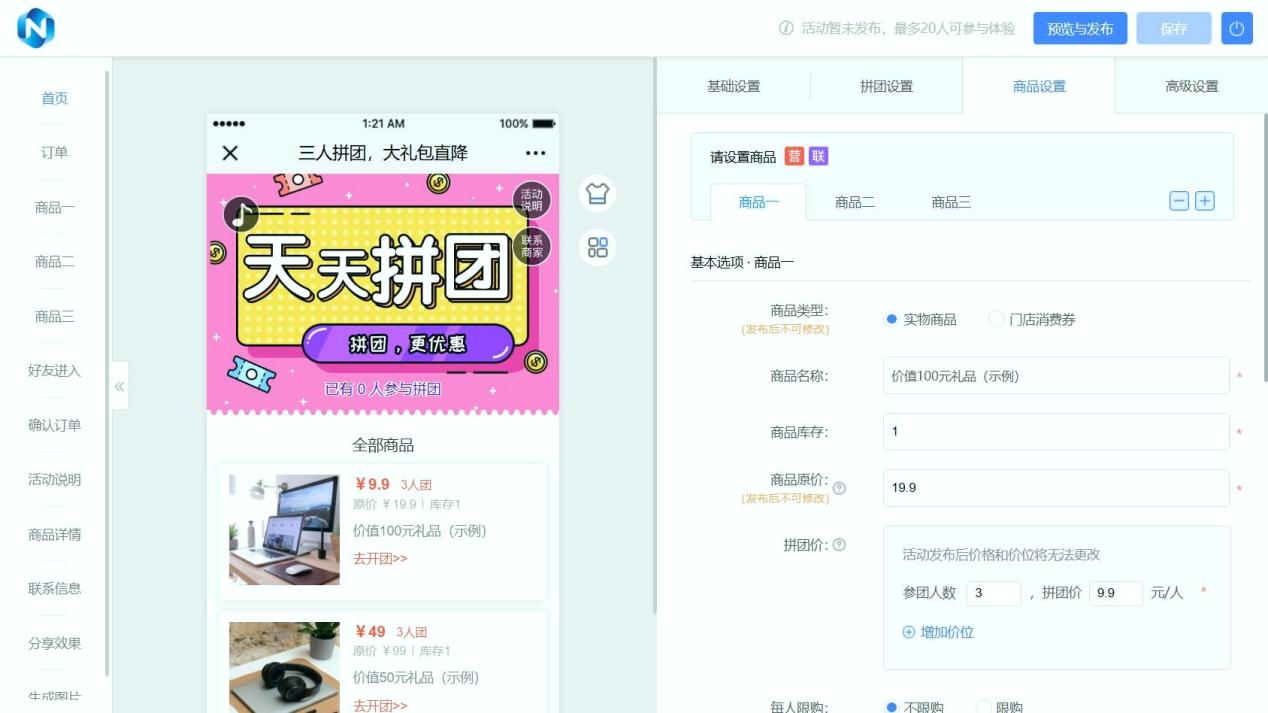Collapse the left sidebar with double chevron
Image resolution: width=1268 pixels, height=713 pixels.
(x=119, y=386)
